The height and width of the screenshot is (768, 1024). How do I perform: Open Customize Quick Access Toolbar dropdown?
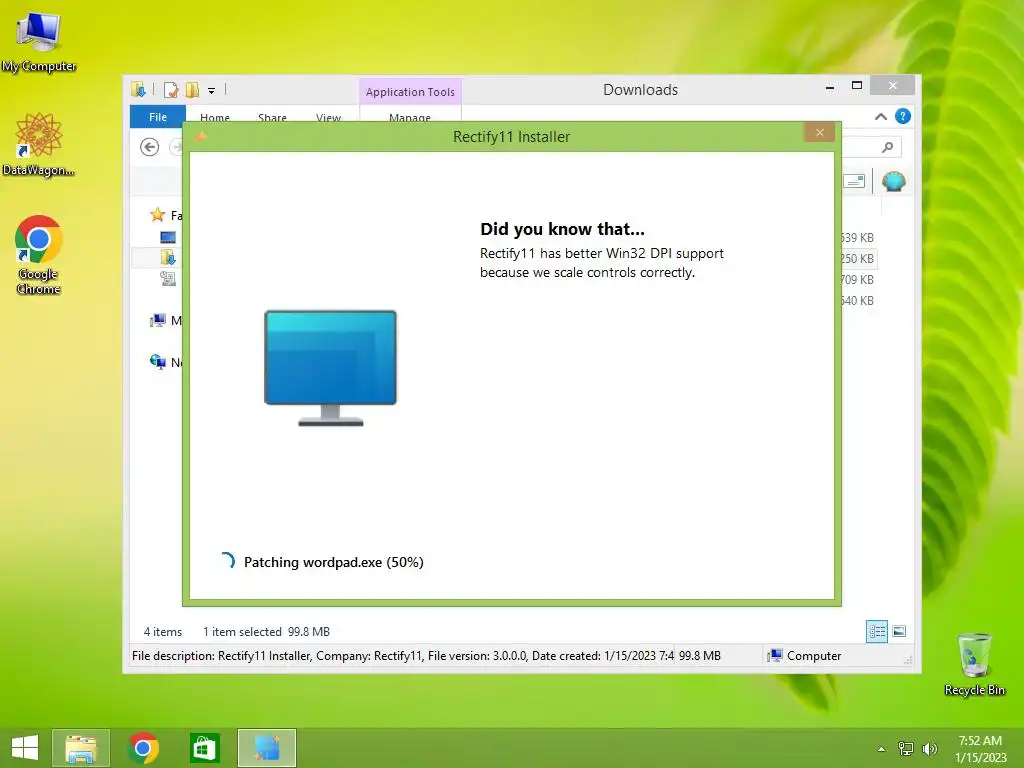tap(212, 90)
